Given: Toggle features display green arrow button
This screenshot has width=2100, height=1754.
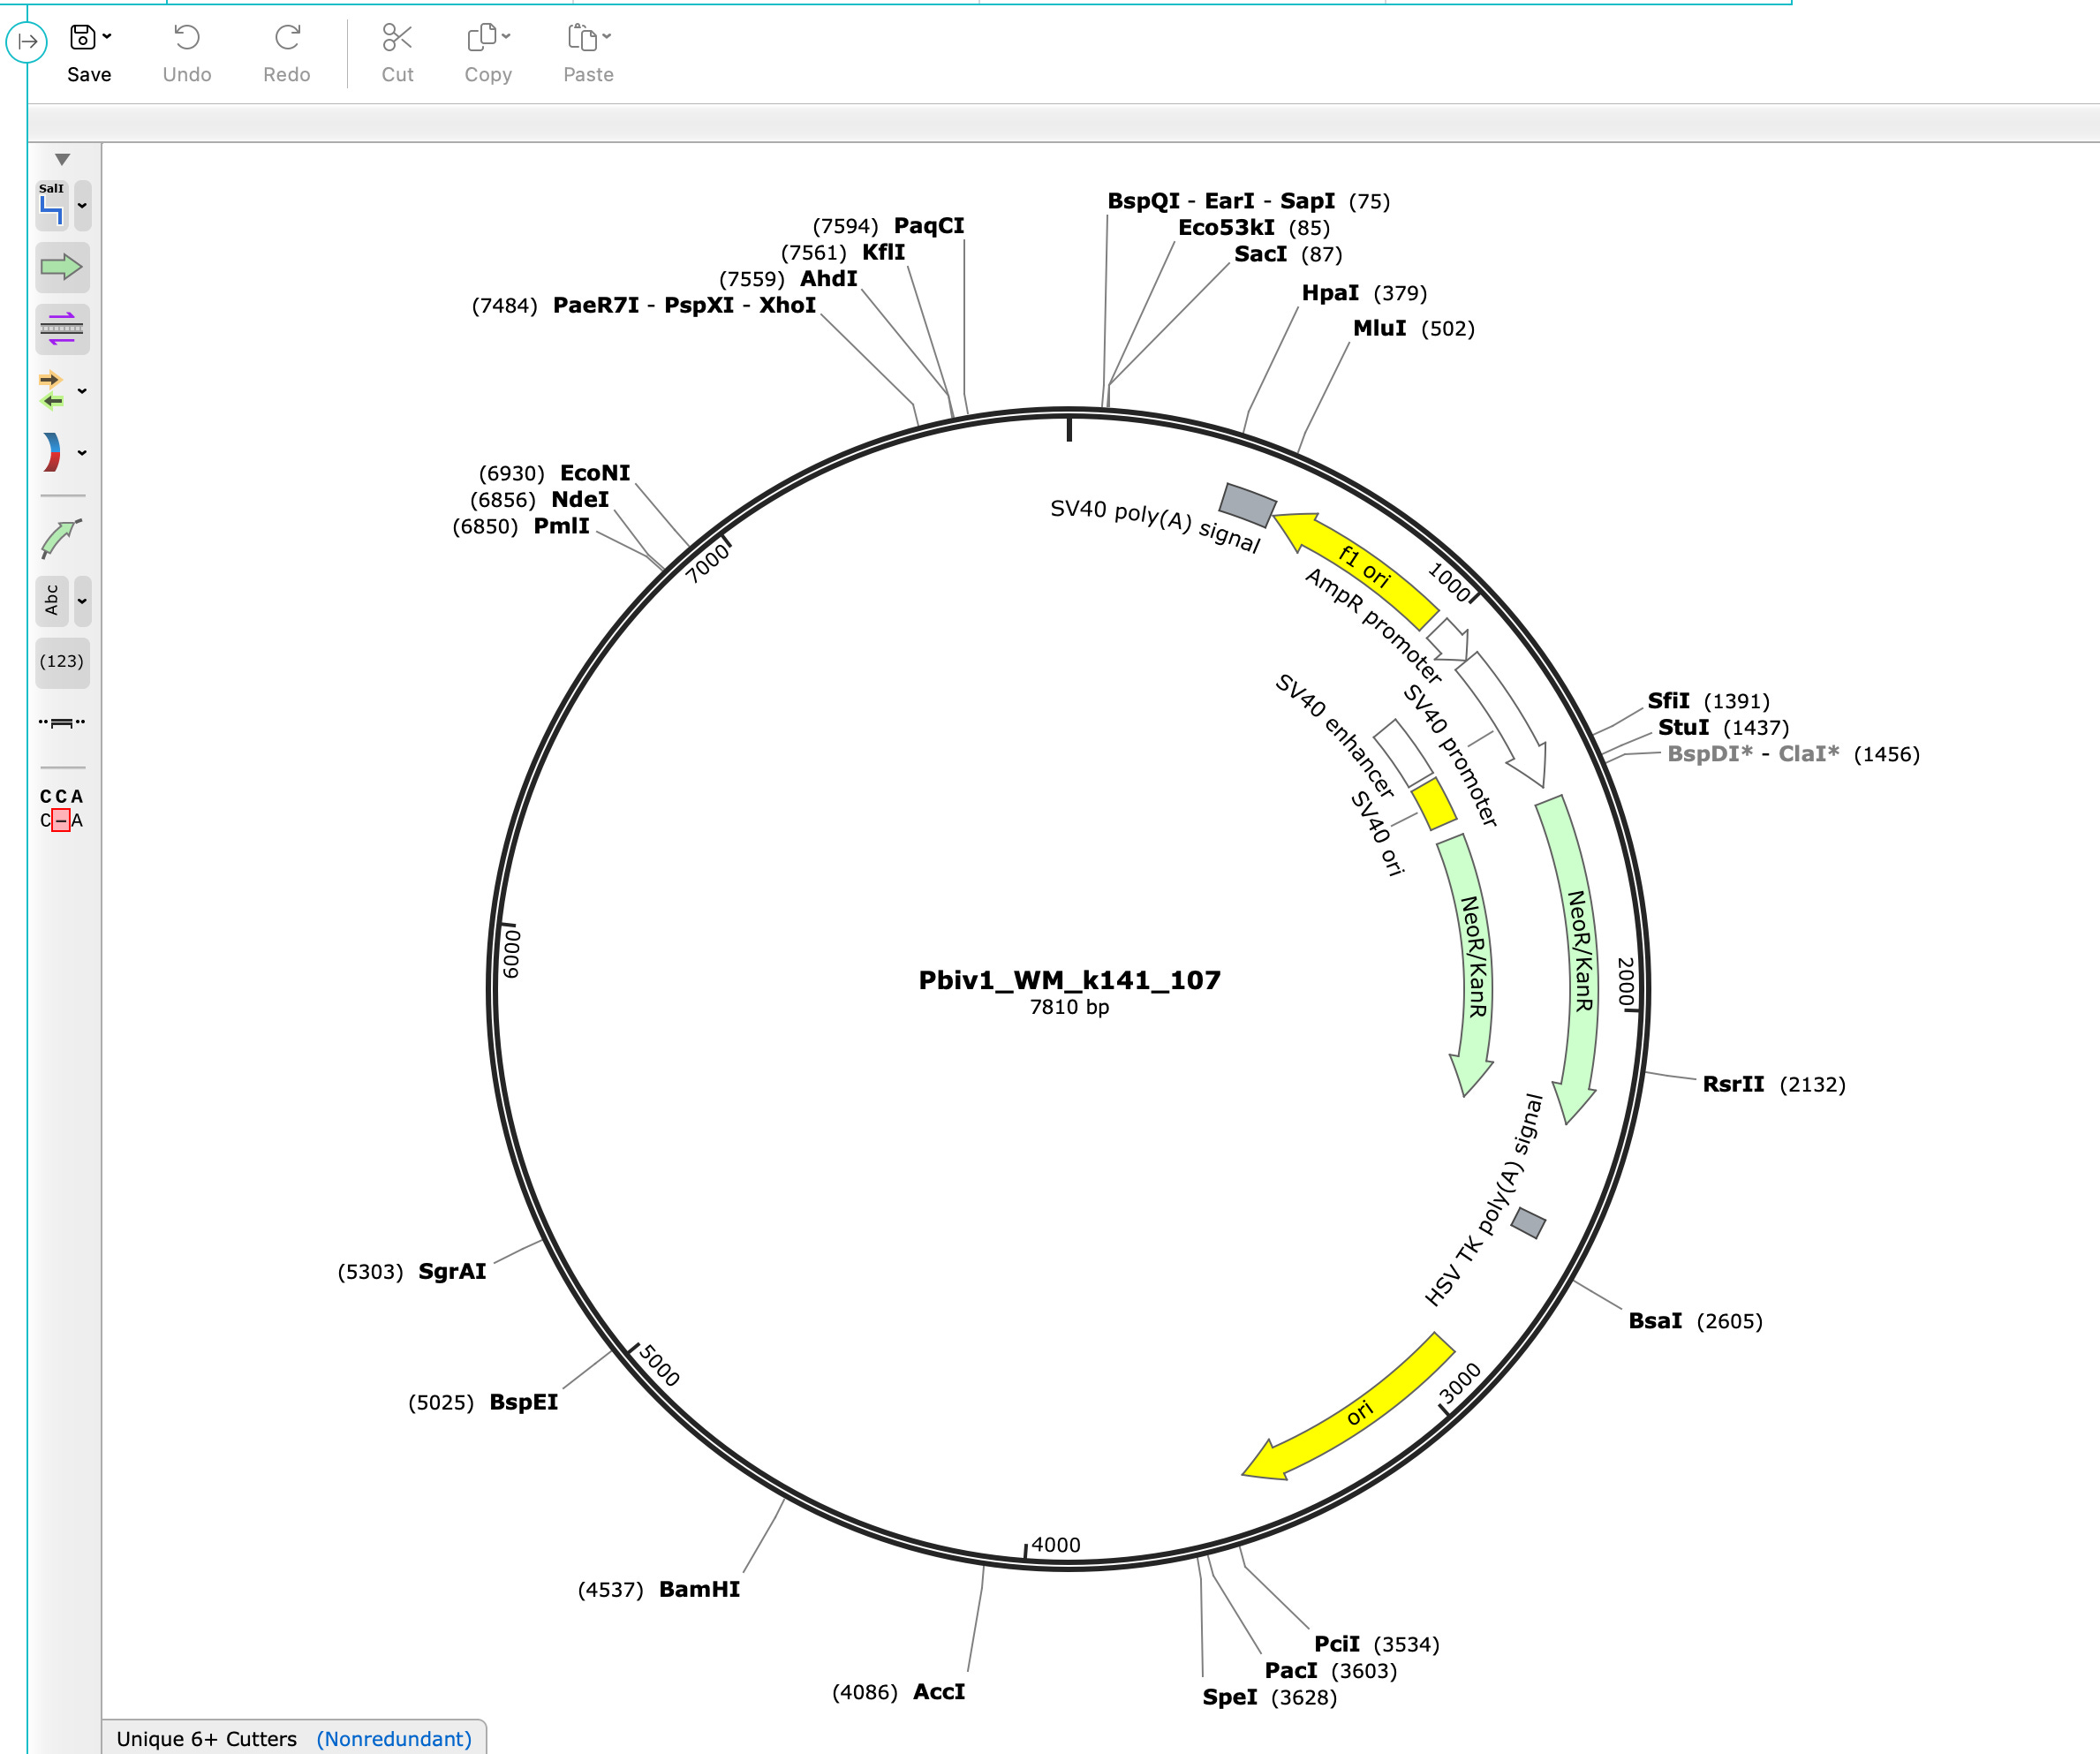Looking at the screenshot, I should tap(61, 267).
